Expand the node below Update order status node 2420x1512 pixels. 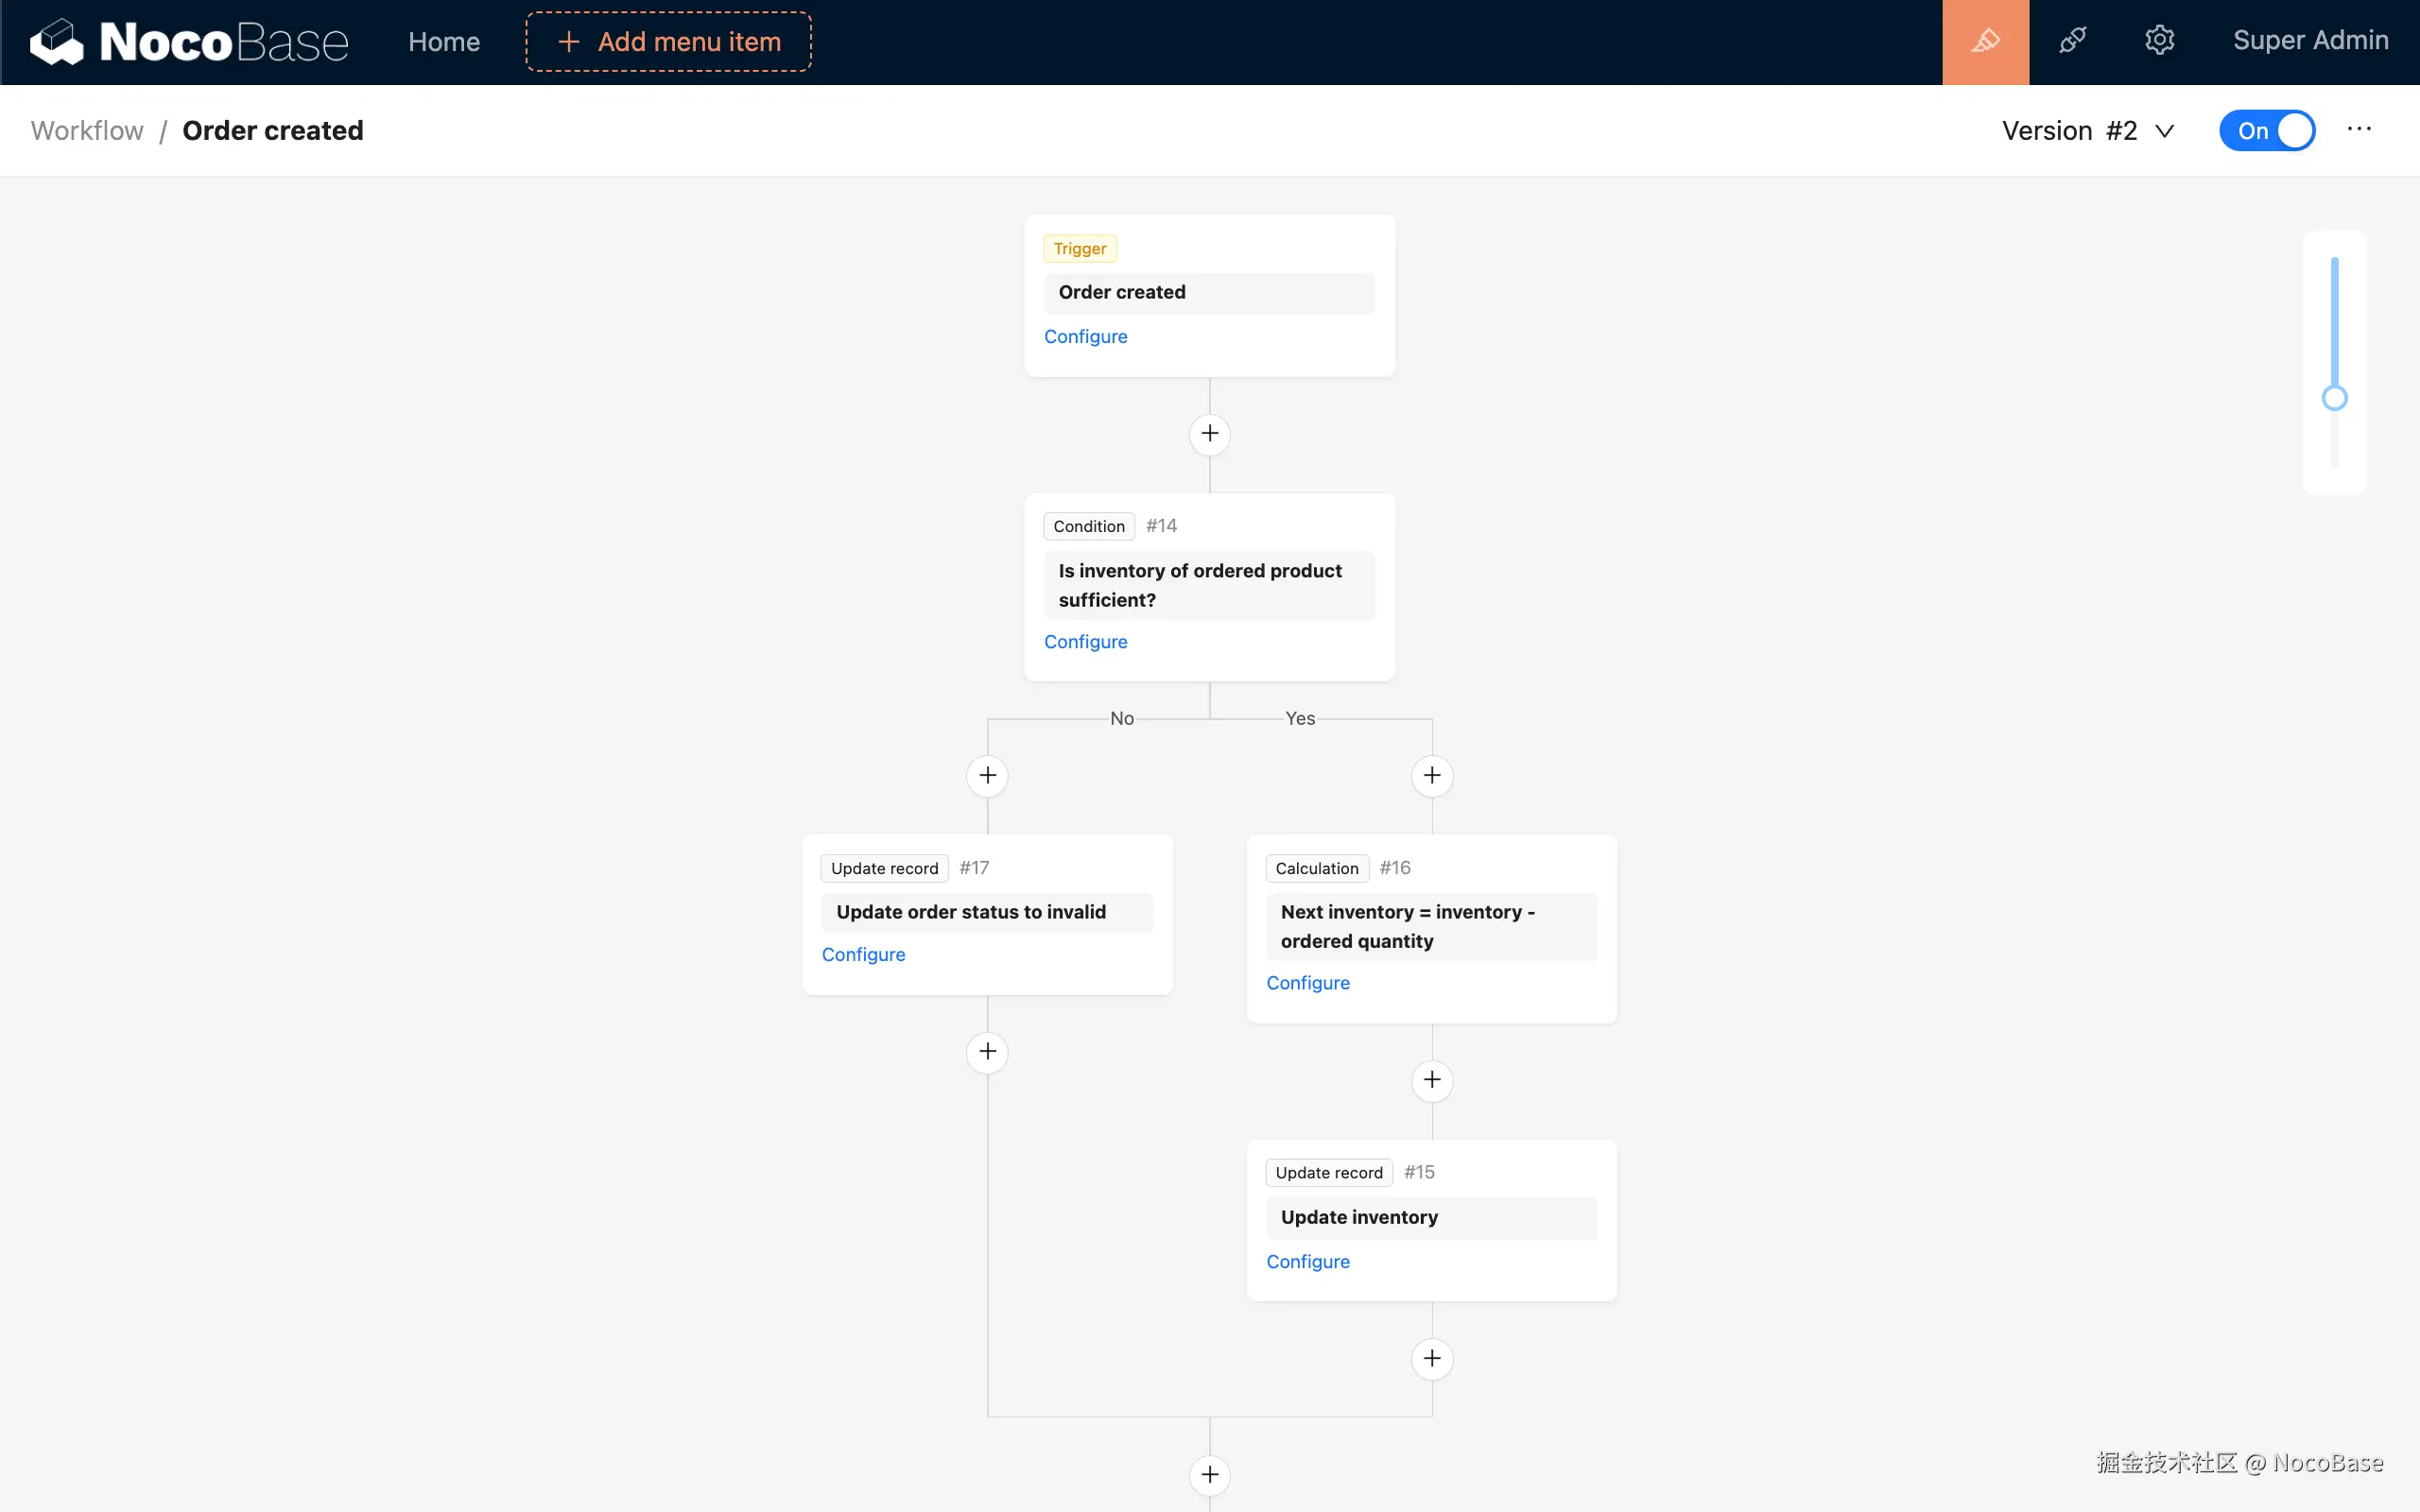pyautogui.click(x=987, y=1051)
